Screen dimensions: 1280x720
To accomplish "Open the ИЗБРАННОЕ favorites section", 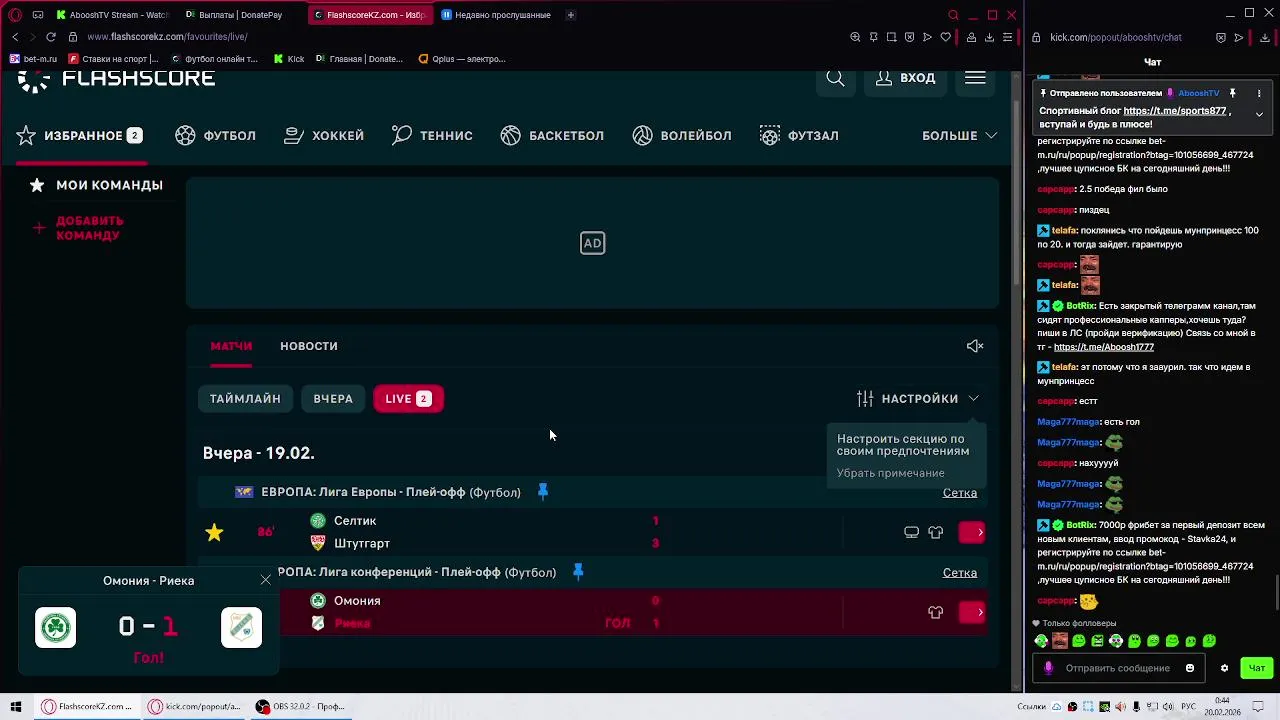I will tap(79, 135).
